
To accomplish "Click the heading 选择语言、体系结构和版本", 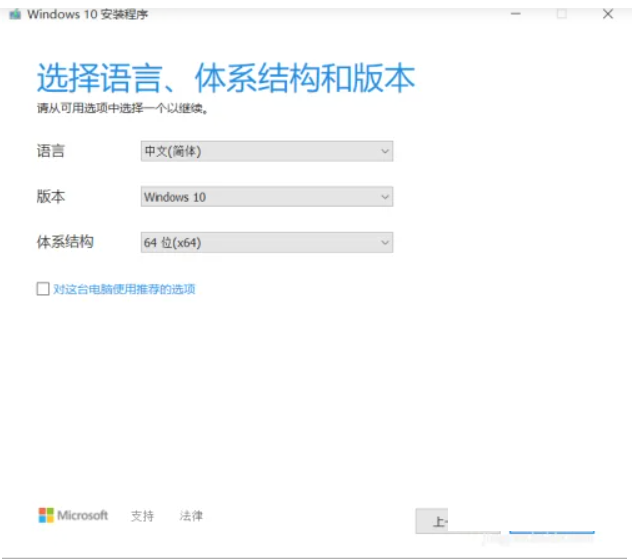I will click(x=226, y=78).
